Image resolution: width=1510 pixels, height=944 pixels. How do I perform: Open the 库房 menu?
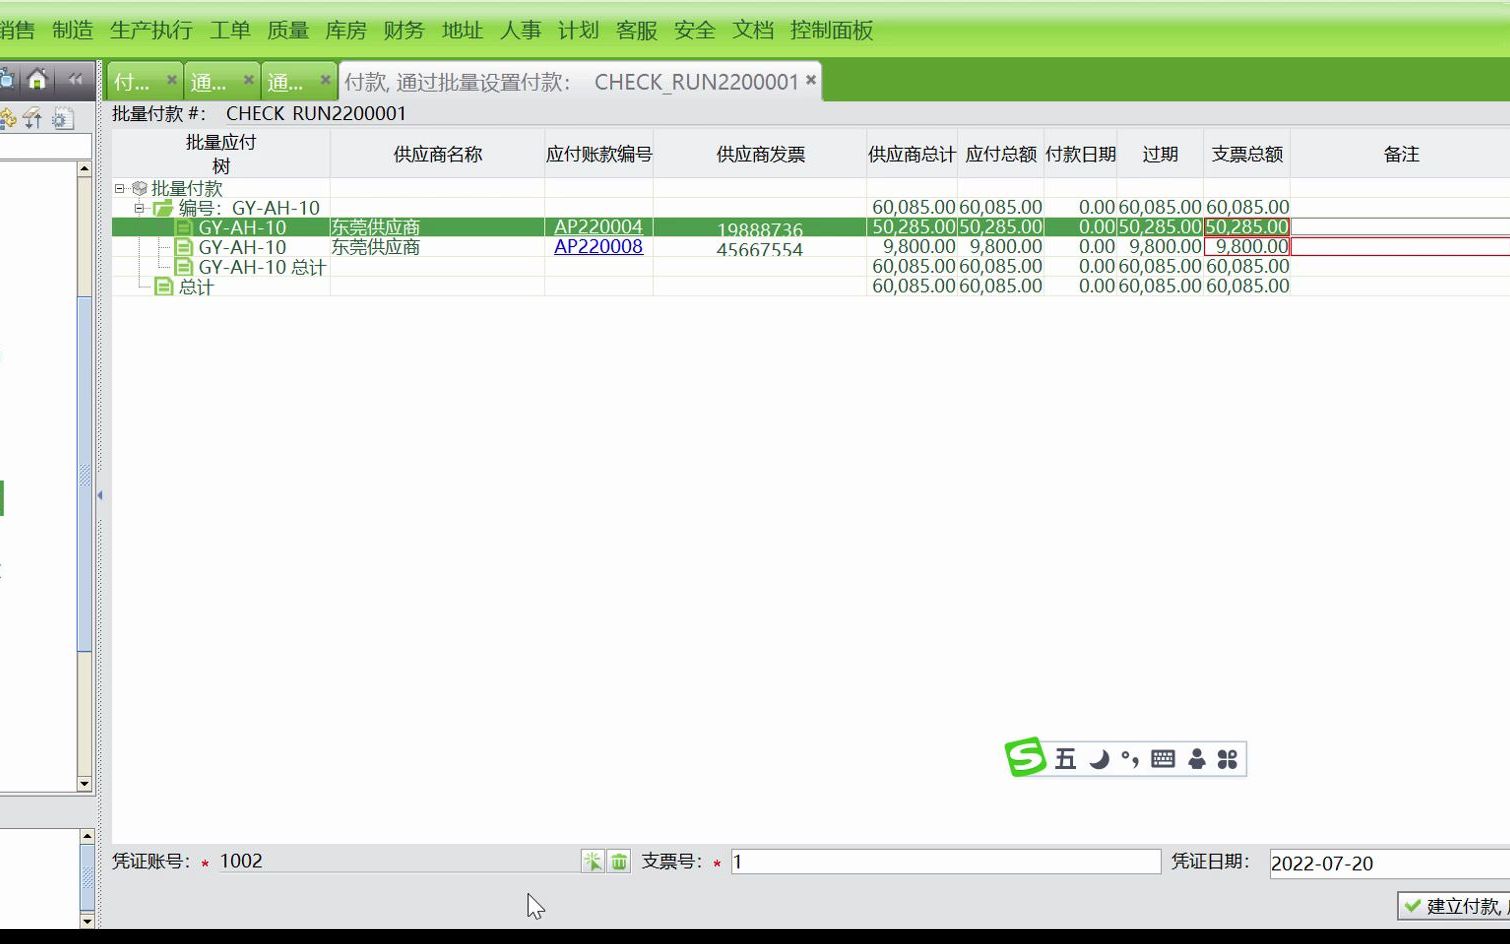click(x=346, y=30)
